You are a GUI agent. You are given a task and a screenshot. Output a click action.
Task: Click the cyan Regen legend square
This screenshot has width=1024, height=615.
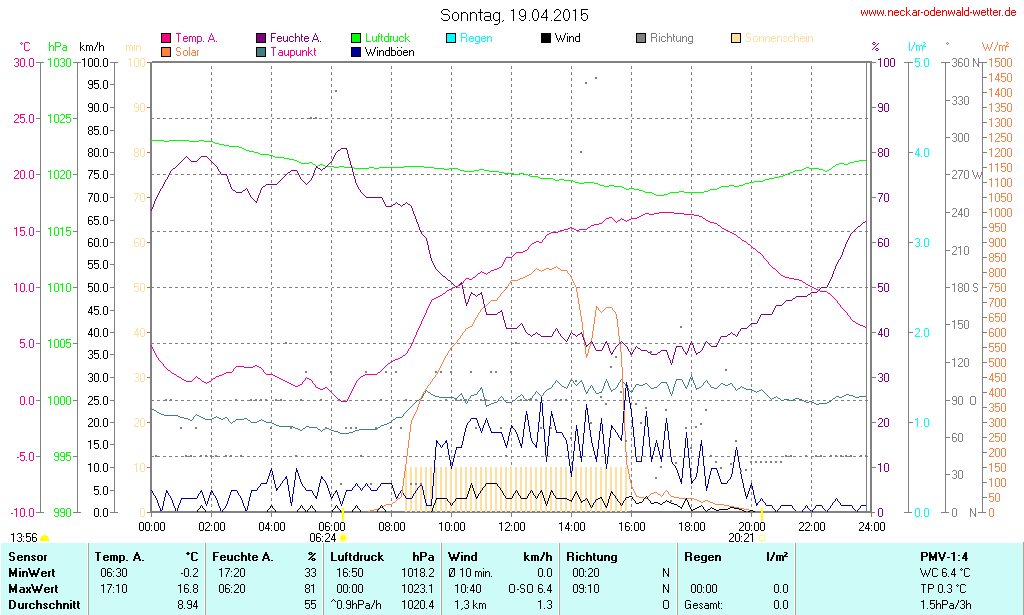(451, 38)
